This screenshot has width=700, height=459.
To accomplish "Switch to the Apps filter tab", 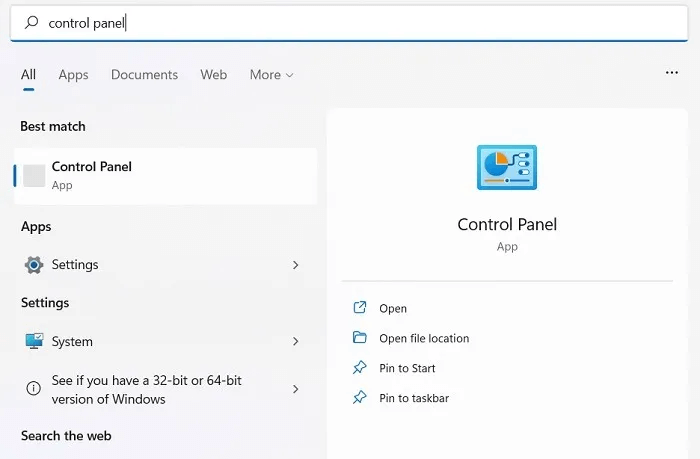I will click(73, 75).
